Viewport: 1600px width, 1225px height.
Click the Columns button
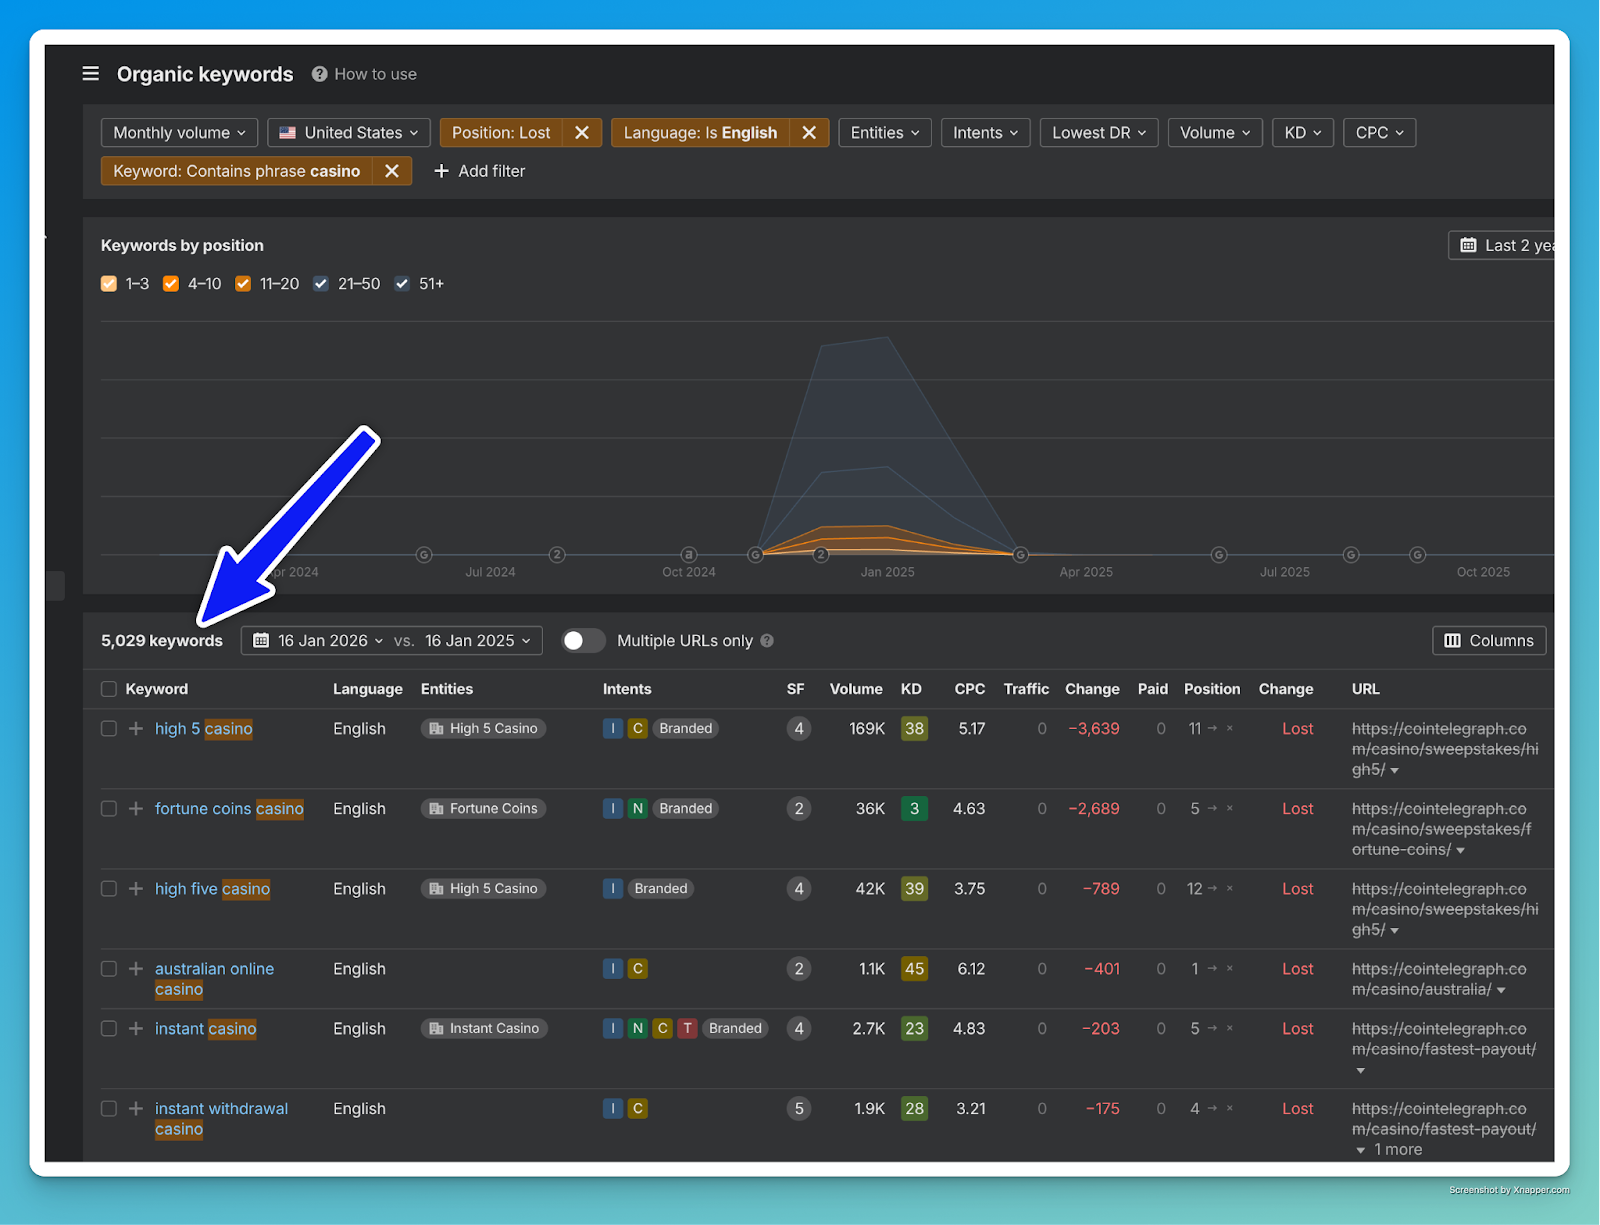[1489, 641]
